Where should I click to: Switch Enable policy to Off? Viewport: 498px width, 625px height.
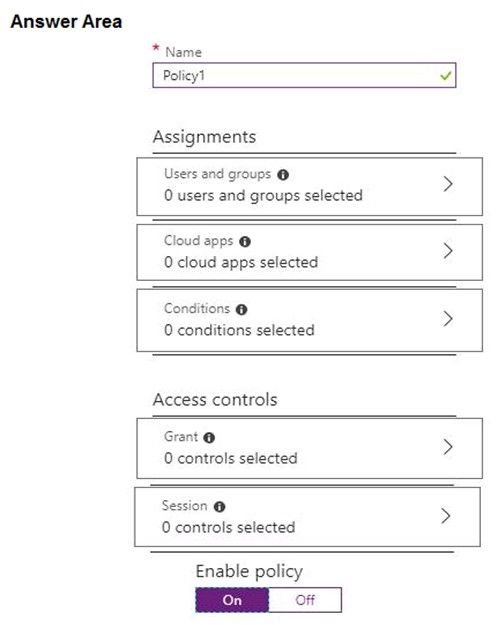pyautogui.click(x=305, y=599)
